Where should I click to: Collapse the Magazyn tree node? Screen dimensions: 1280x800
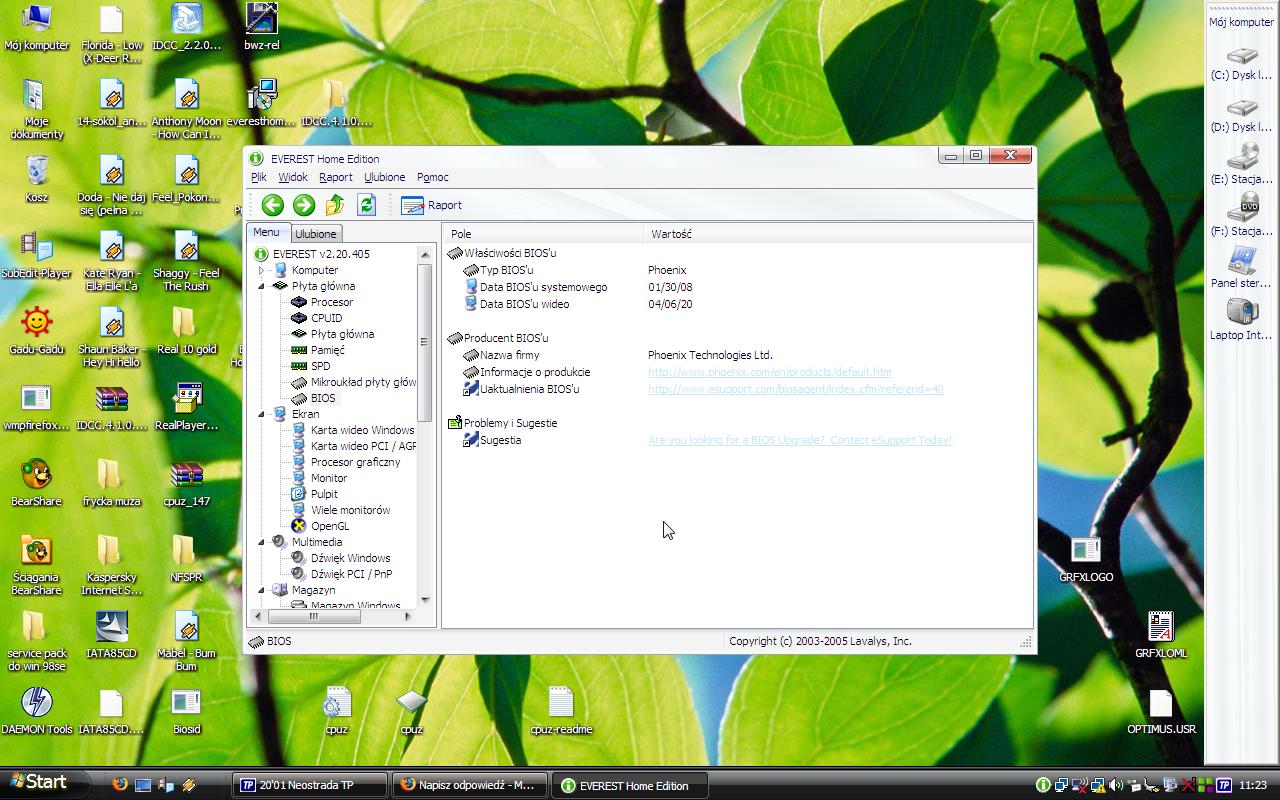click(x=262, y=590)
